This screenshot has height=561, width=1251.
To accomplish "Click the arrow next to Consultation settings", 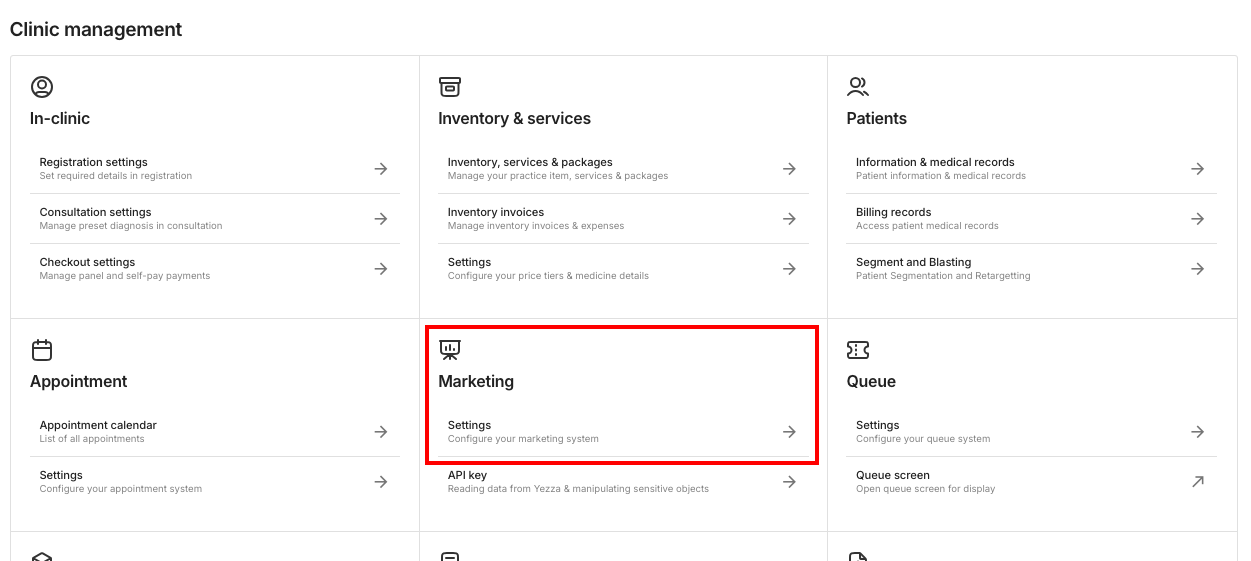I will click(x=381, y=219).
